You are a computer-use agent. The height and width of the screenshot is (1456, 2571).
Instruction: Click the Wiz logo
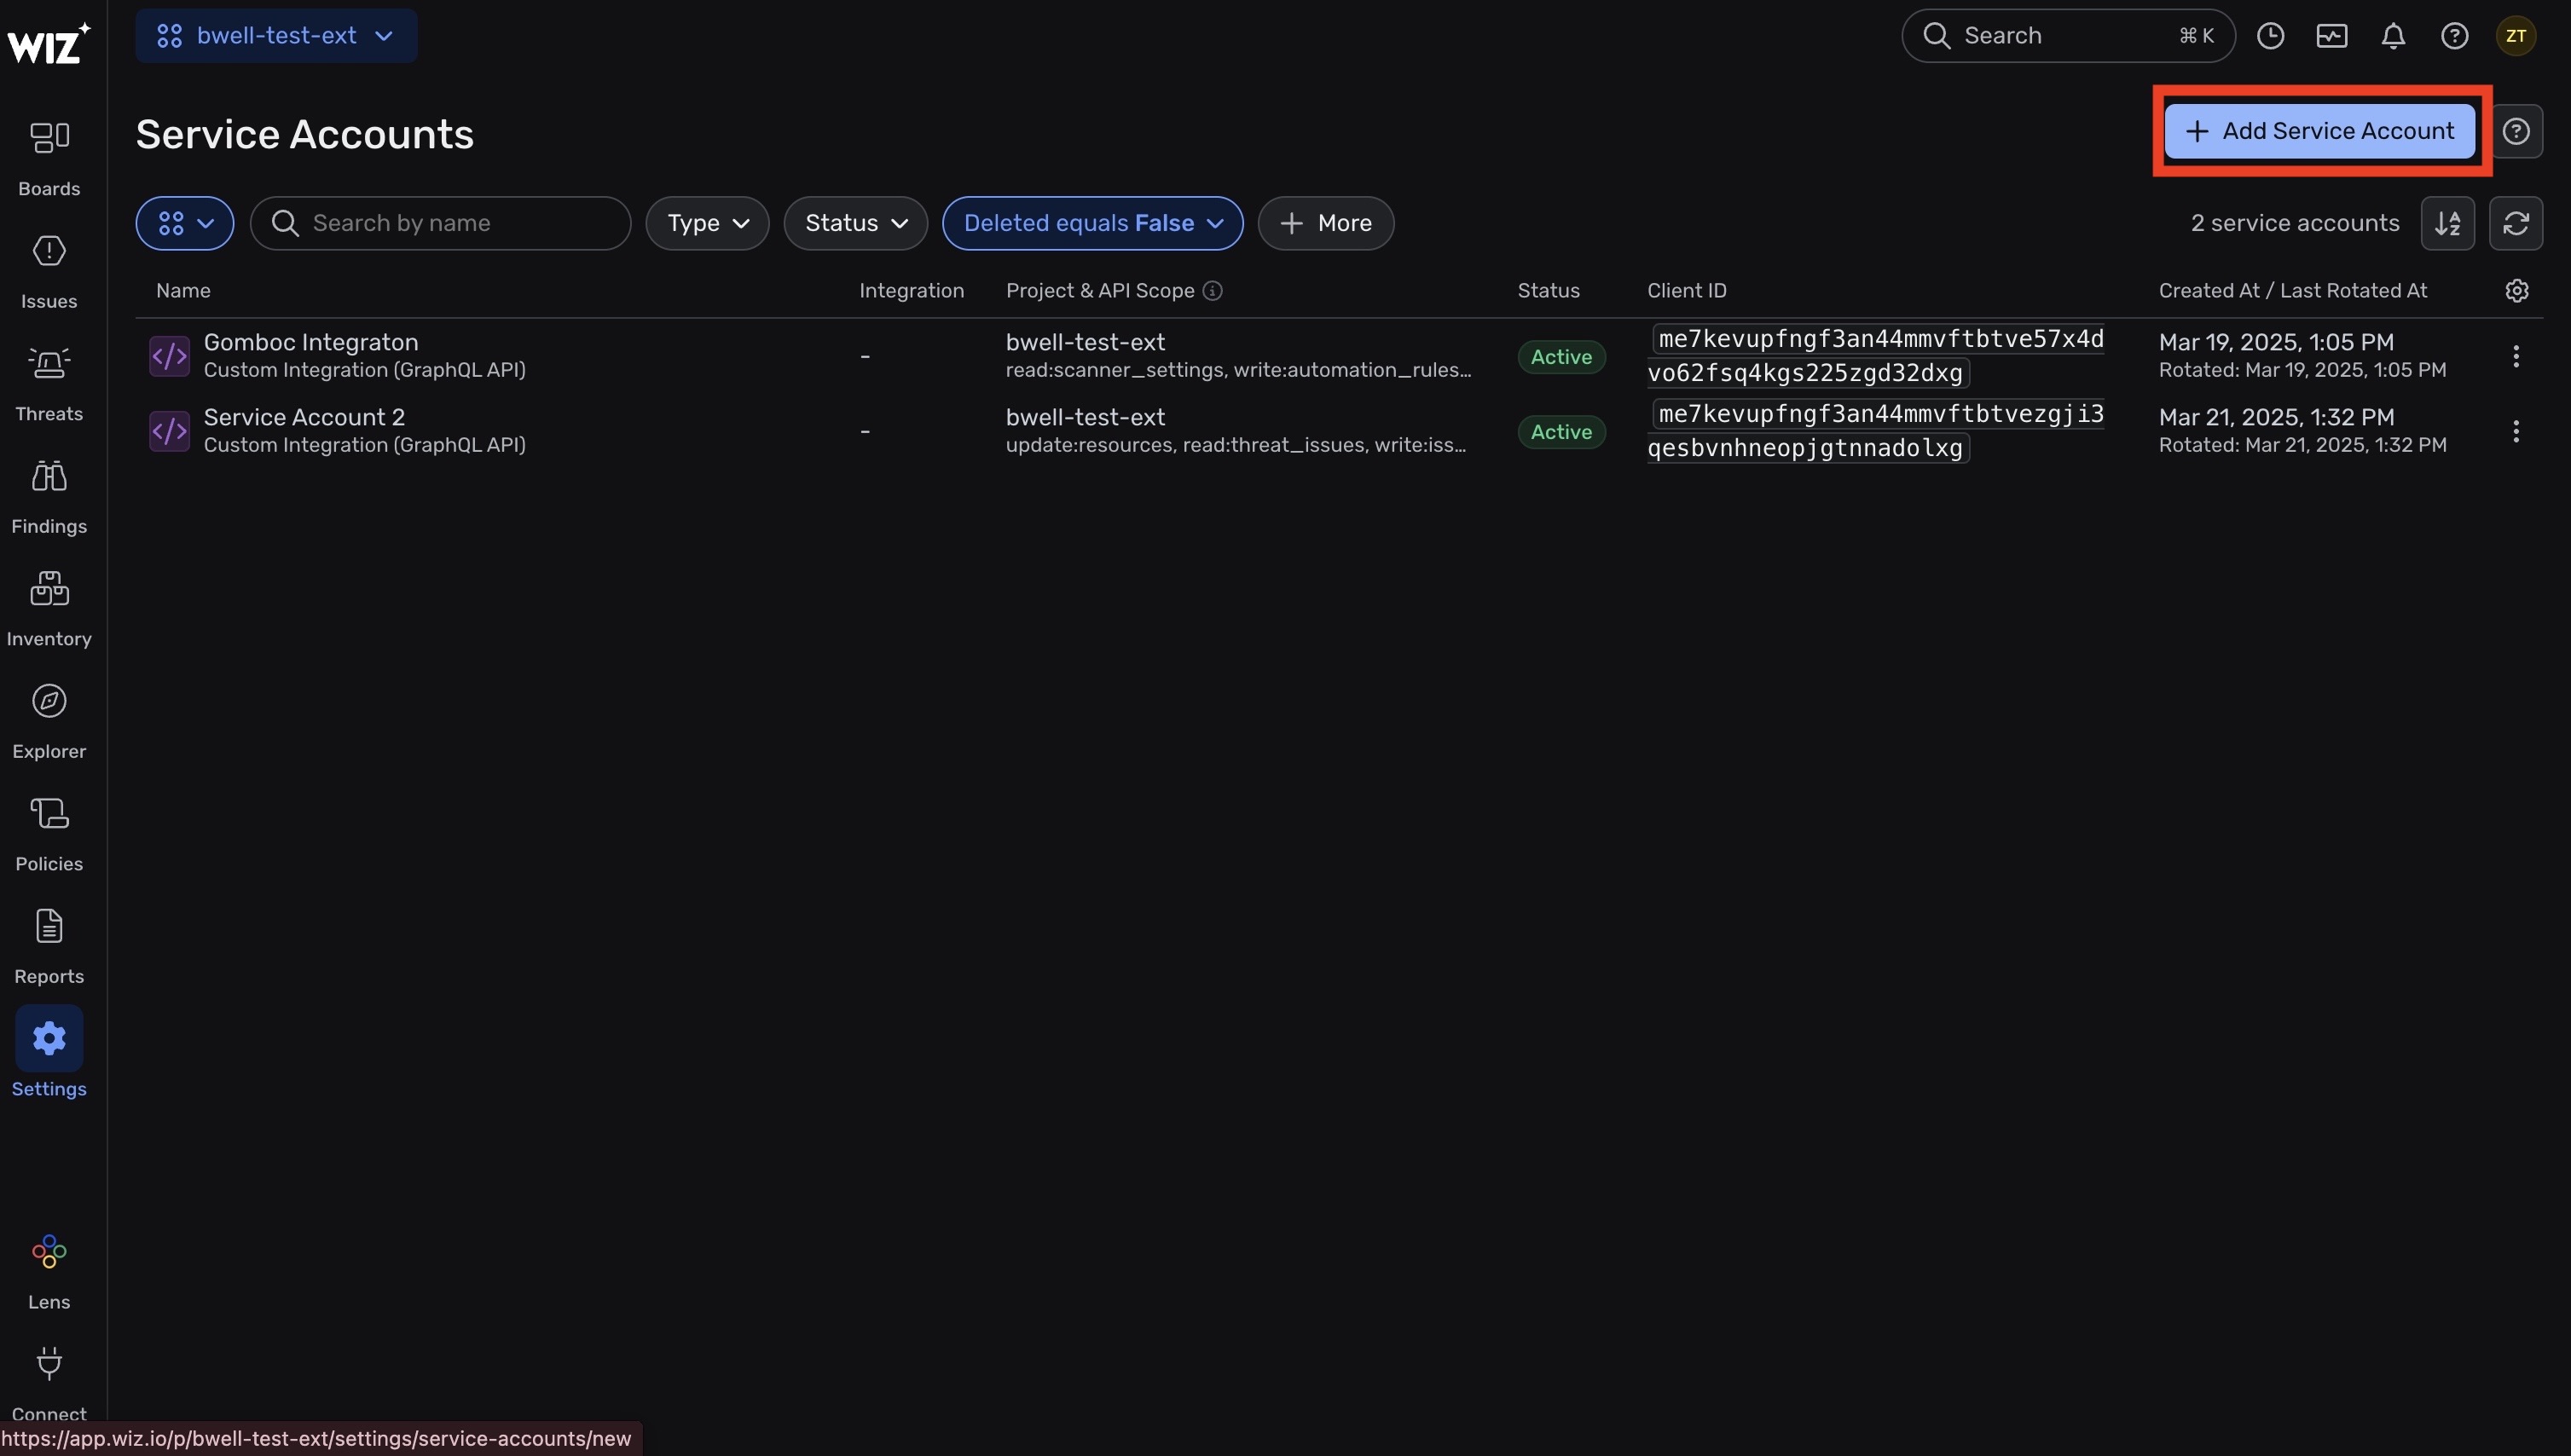click(48, 43)
